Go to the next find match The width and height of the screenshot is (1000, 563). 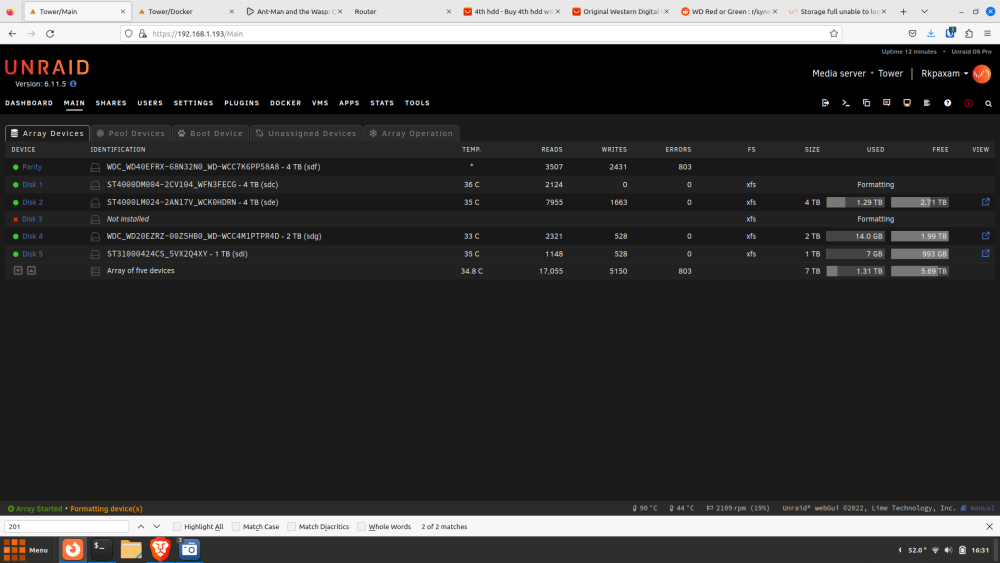(x=157, y=527)
